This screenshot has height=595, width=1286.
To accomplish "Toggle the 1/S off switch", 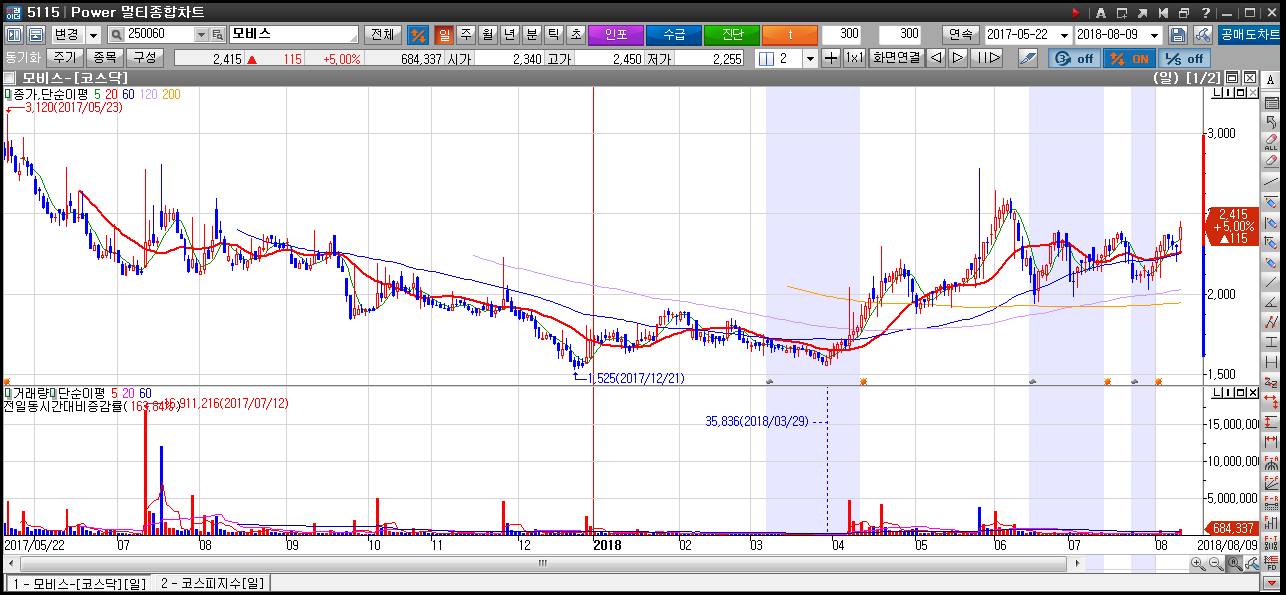I will click(1183, 58).
